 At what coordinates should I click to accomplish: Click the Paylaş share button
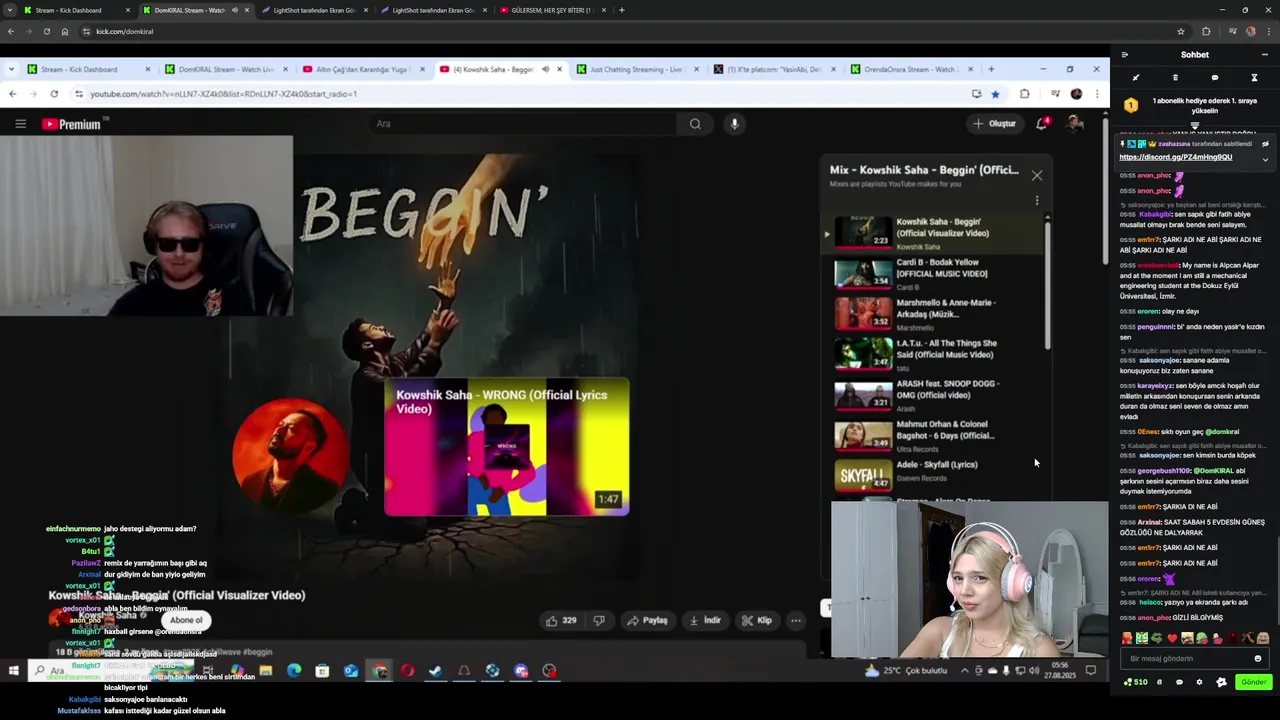tap(647, 620)
